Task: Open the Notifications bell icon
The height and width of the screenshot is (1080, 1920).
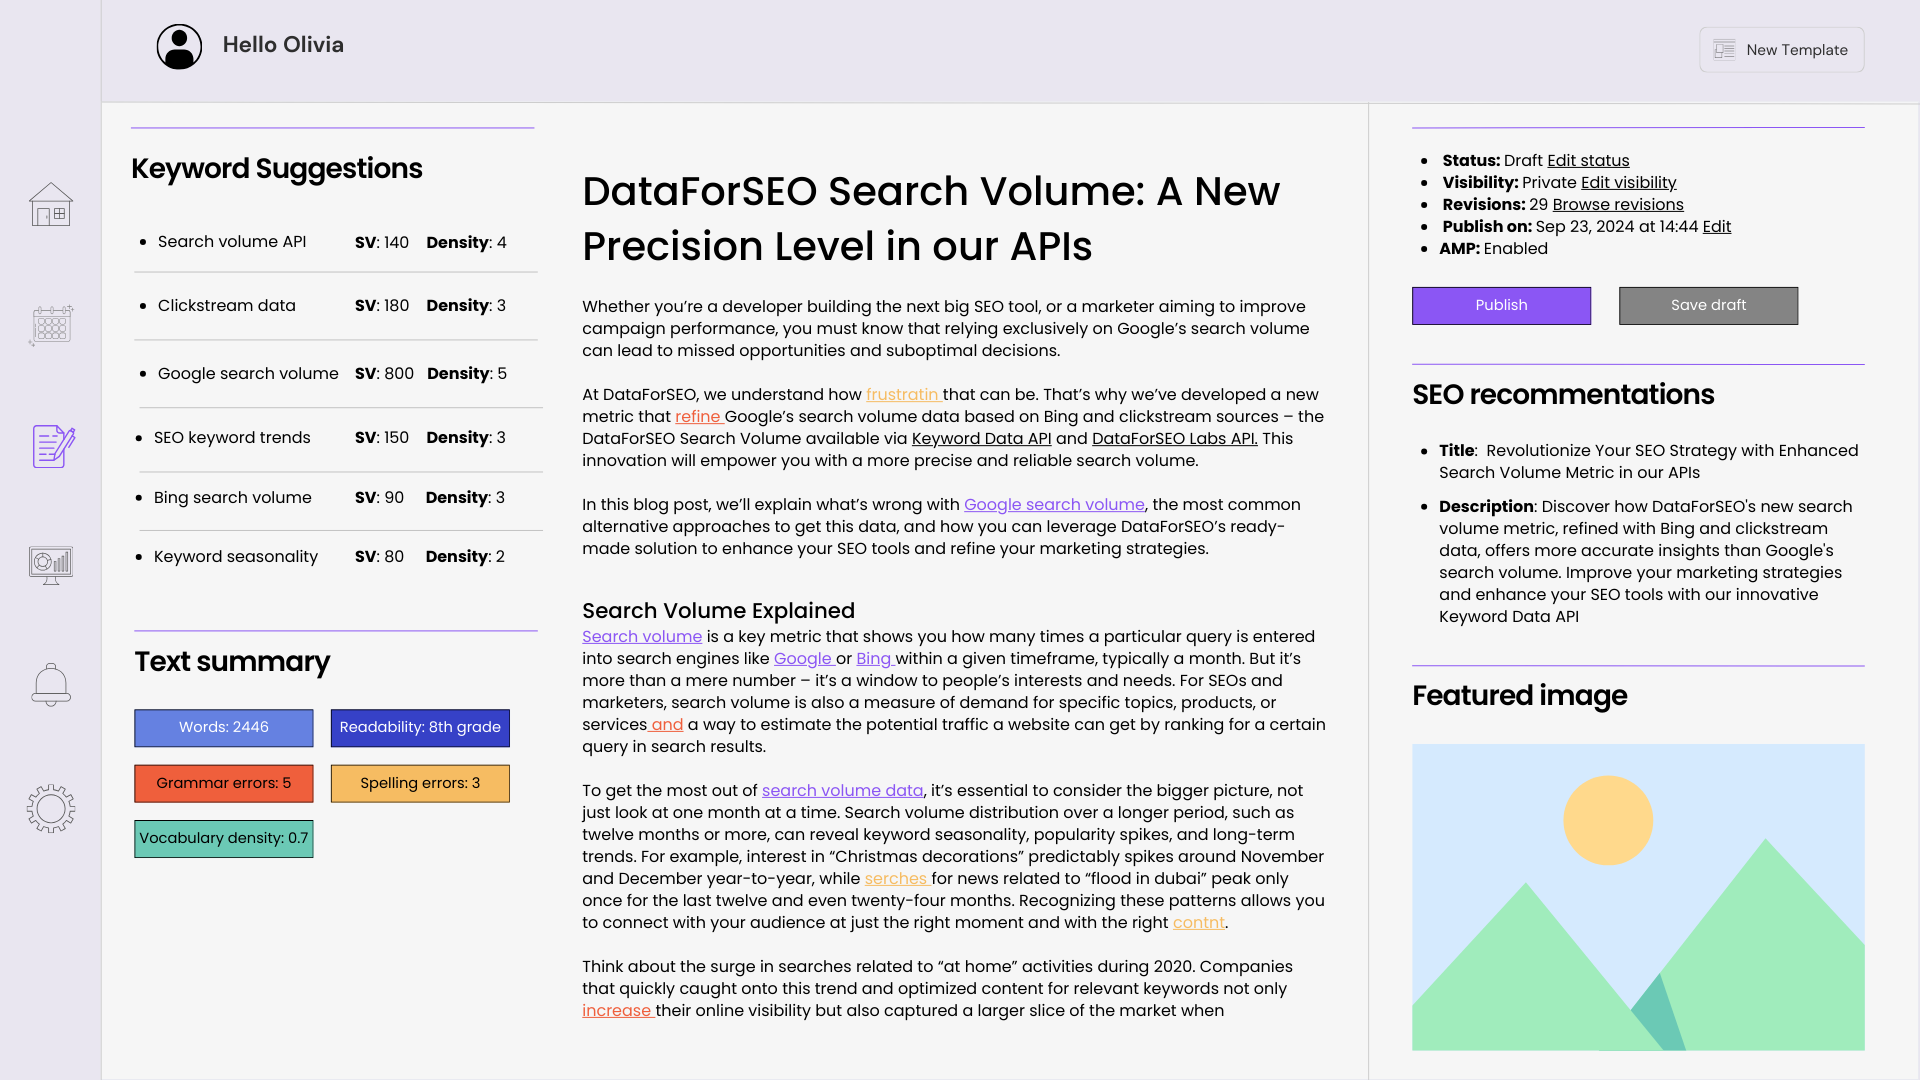Action: pyautogui.click(x=51, y=685)
